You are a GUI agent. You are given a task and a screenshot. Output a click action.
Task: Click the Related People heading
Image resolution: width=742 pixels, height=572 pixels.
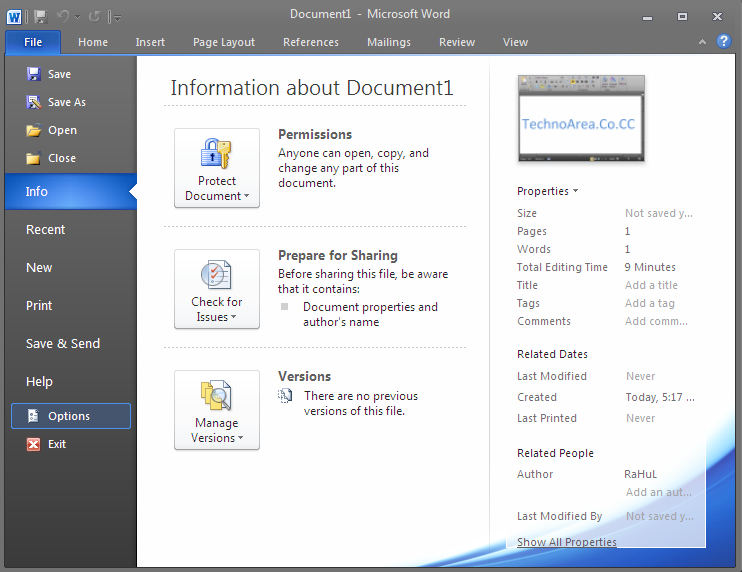pyautogui.click(x=555, y=453)
